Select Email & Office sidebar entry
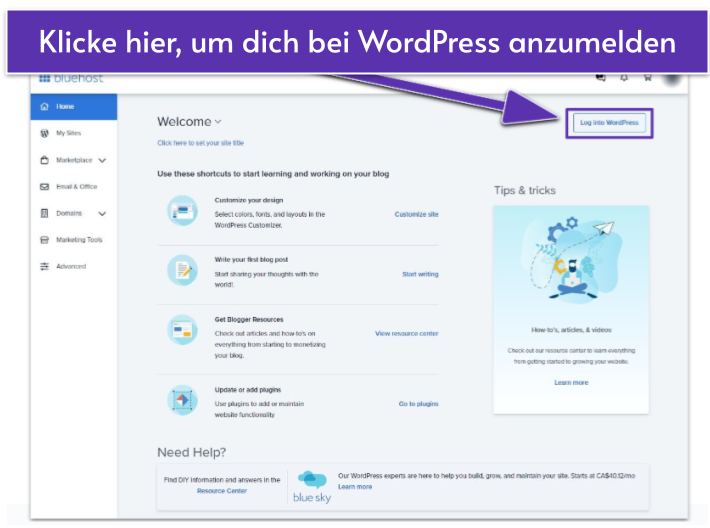 pos(77,187)
